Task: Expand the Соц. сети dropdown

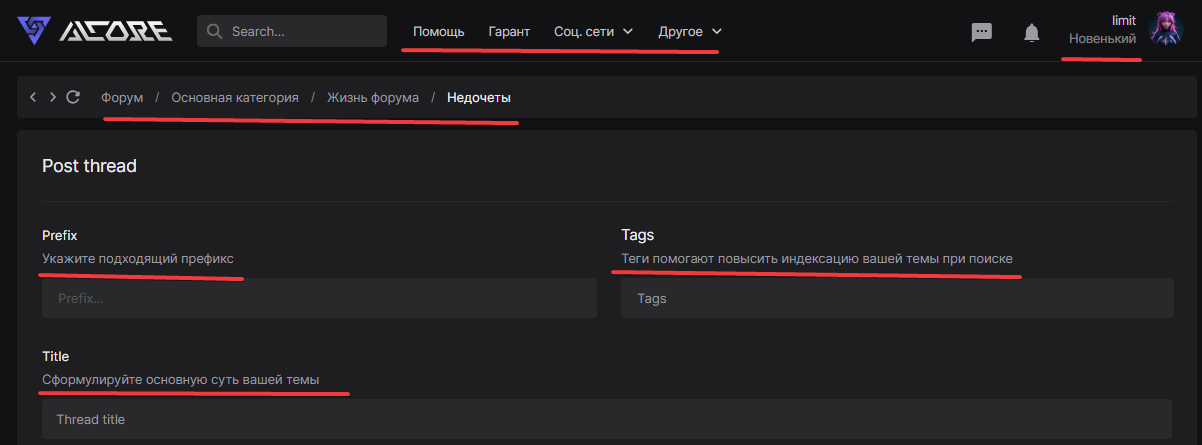Action: click(593, 31)
